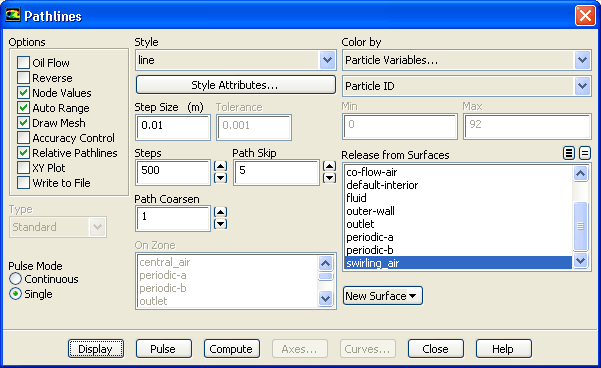Select Continuous pulse mode
The height and width of the screenshot is (368, 601).
15,279
